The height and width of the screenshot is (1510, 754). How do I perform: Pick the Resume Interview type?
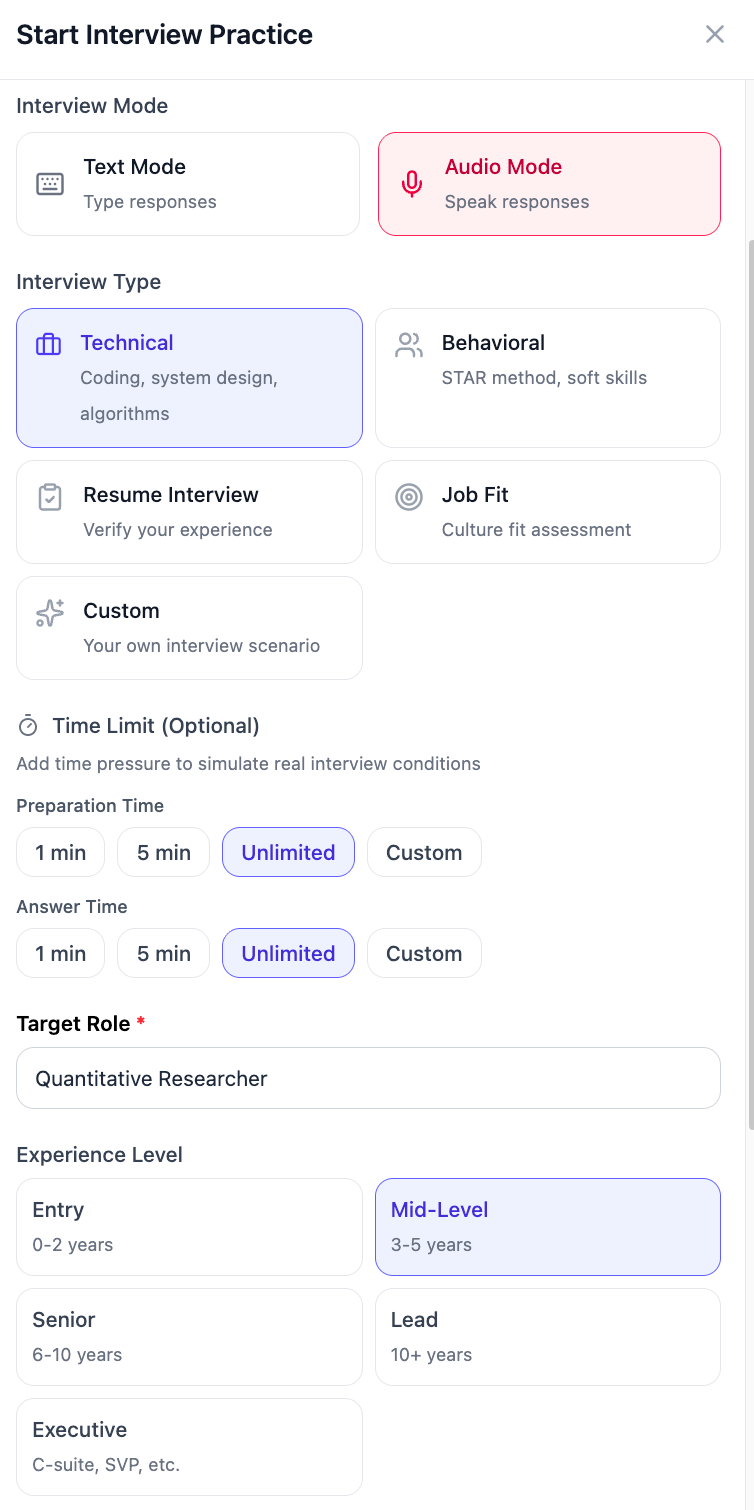pyautogui.click(x=189, y=512)
